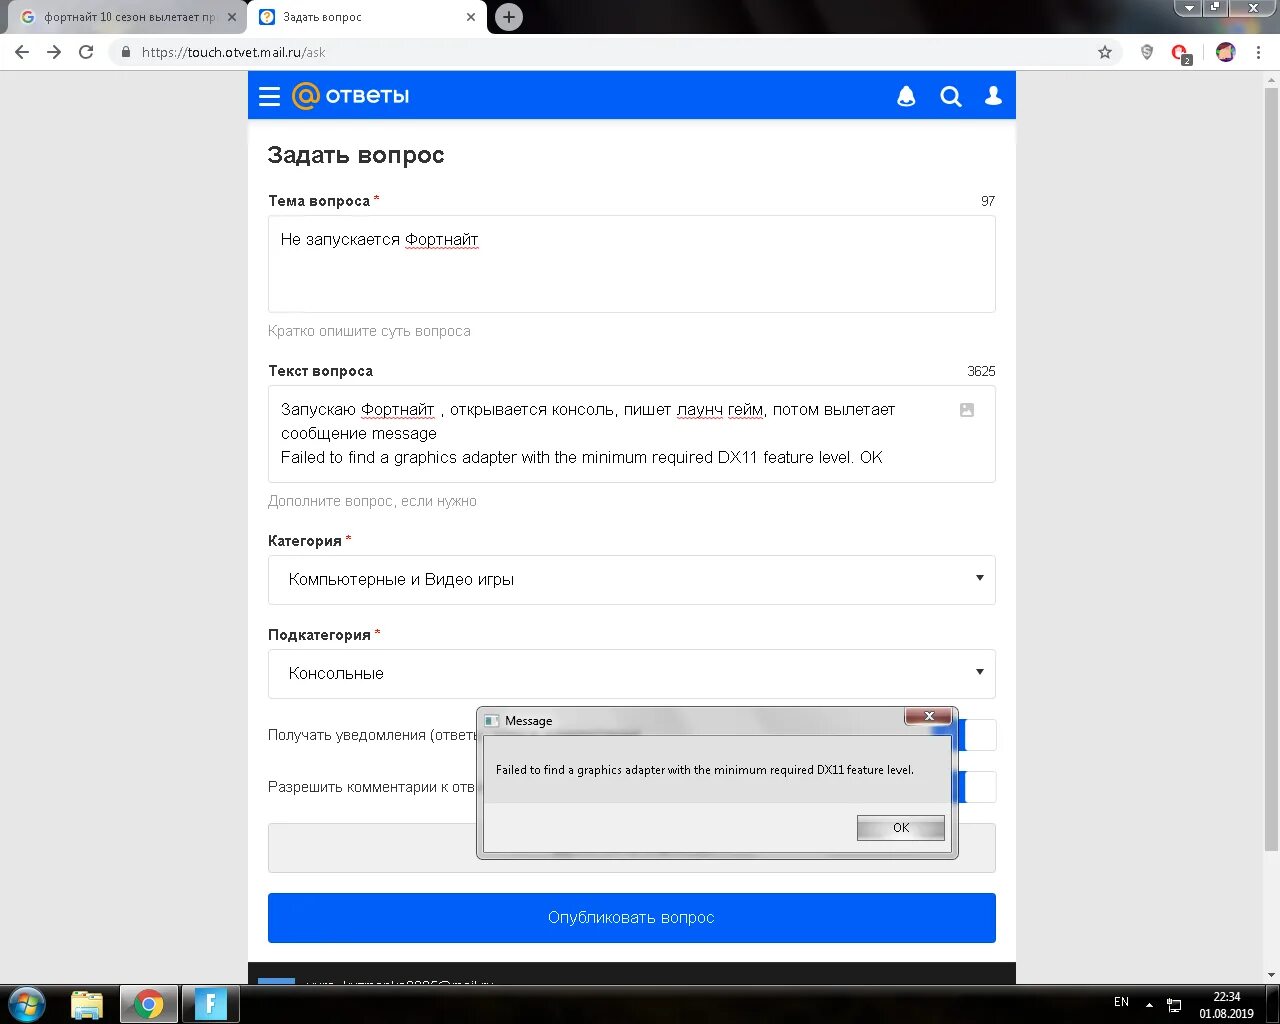
Task: Open Категория dropdown Компьютерные и Видео игры
Action: [x=632, y=580]
